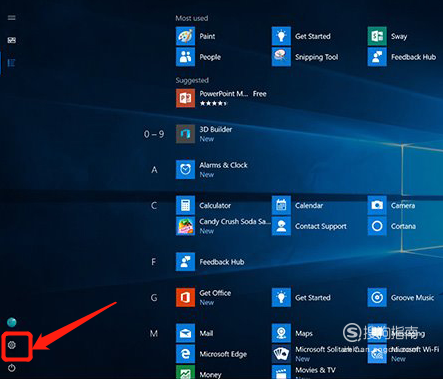The height and width of the screenshot is (379, 443).
Task: Launch Microsoft Edge
Action: click(211, 354)
